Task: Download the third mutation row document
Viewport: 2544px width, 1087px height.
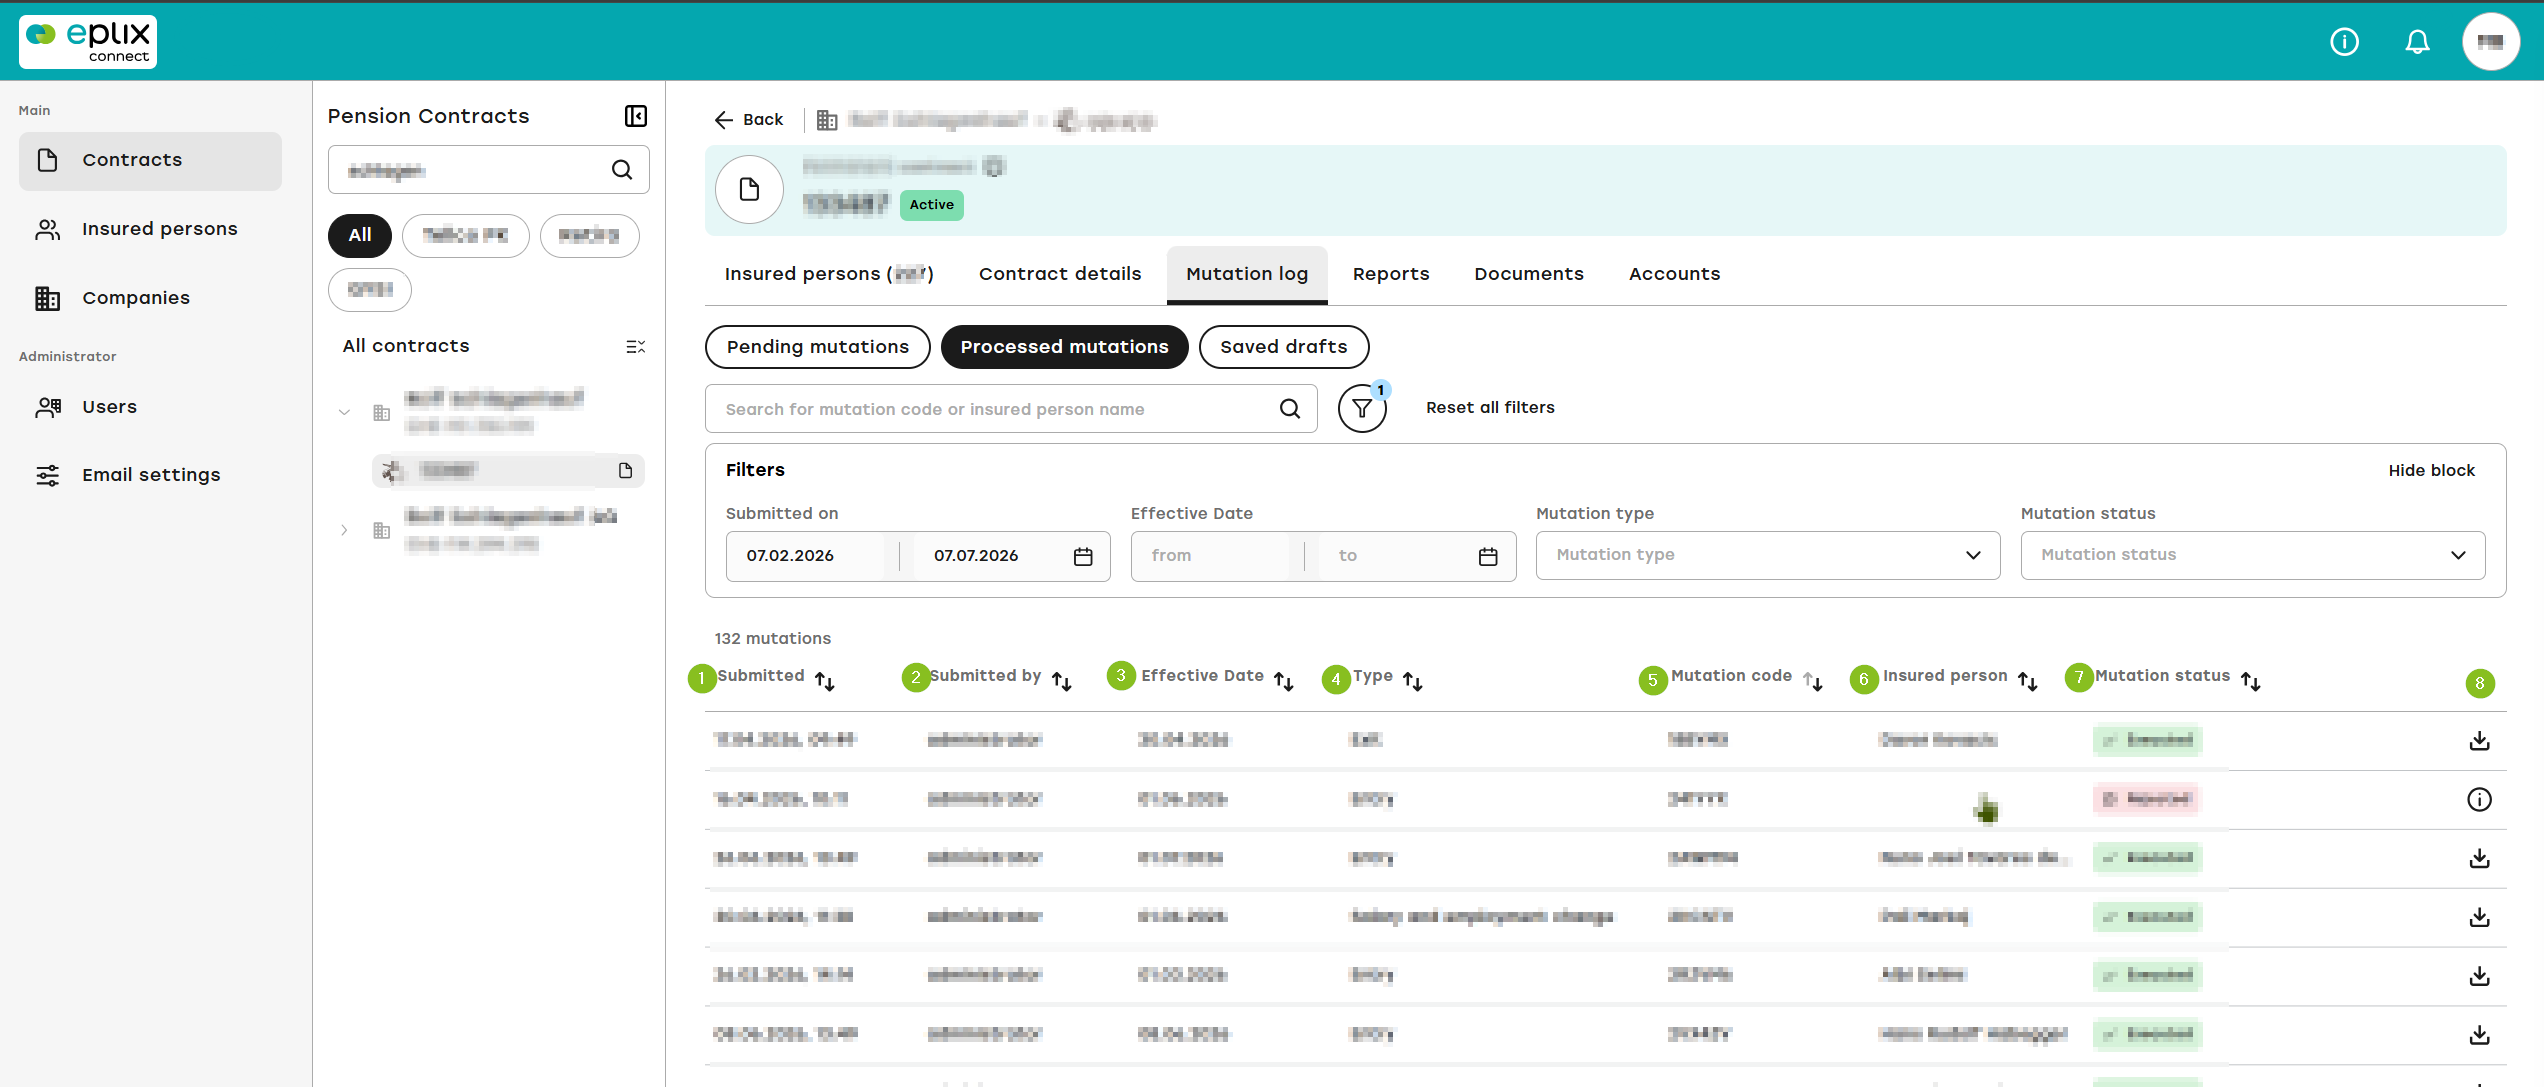Action: point(2479,859)
